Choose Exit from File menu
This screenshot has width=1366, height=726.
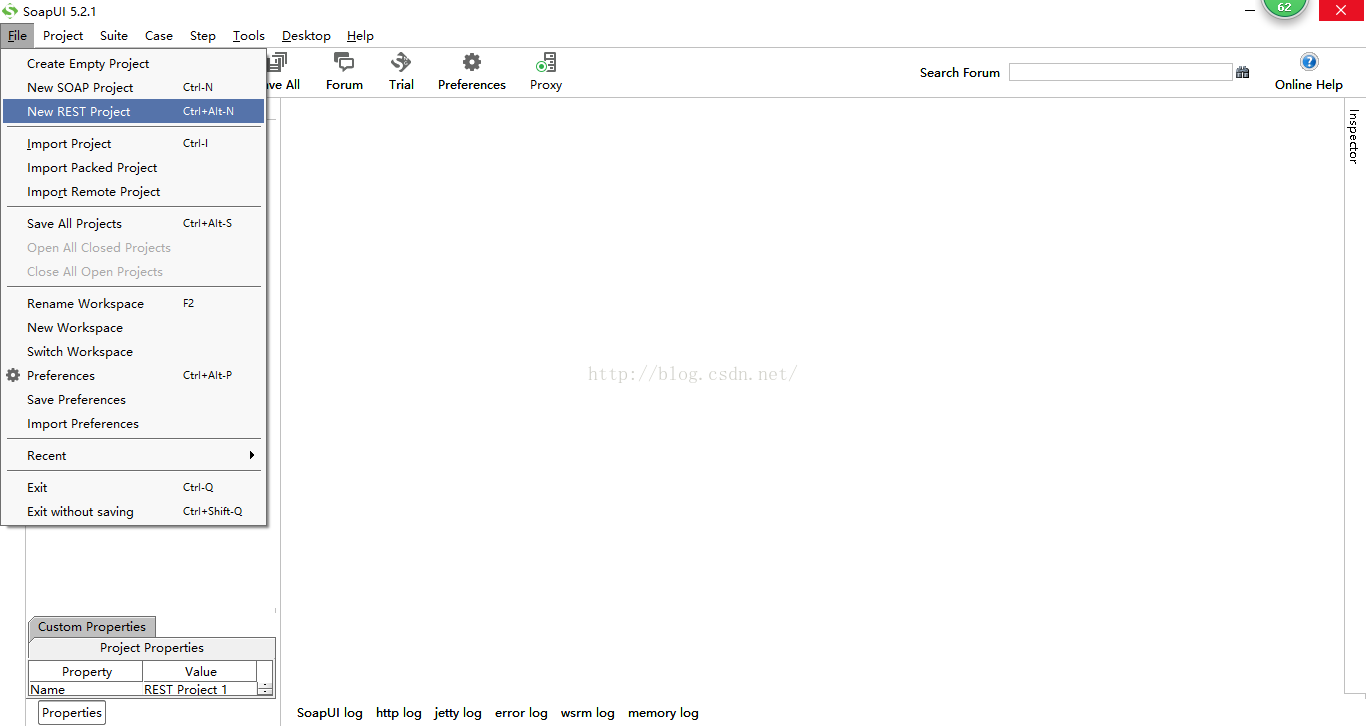click(133, 487)
